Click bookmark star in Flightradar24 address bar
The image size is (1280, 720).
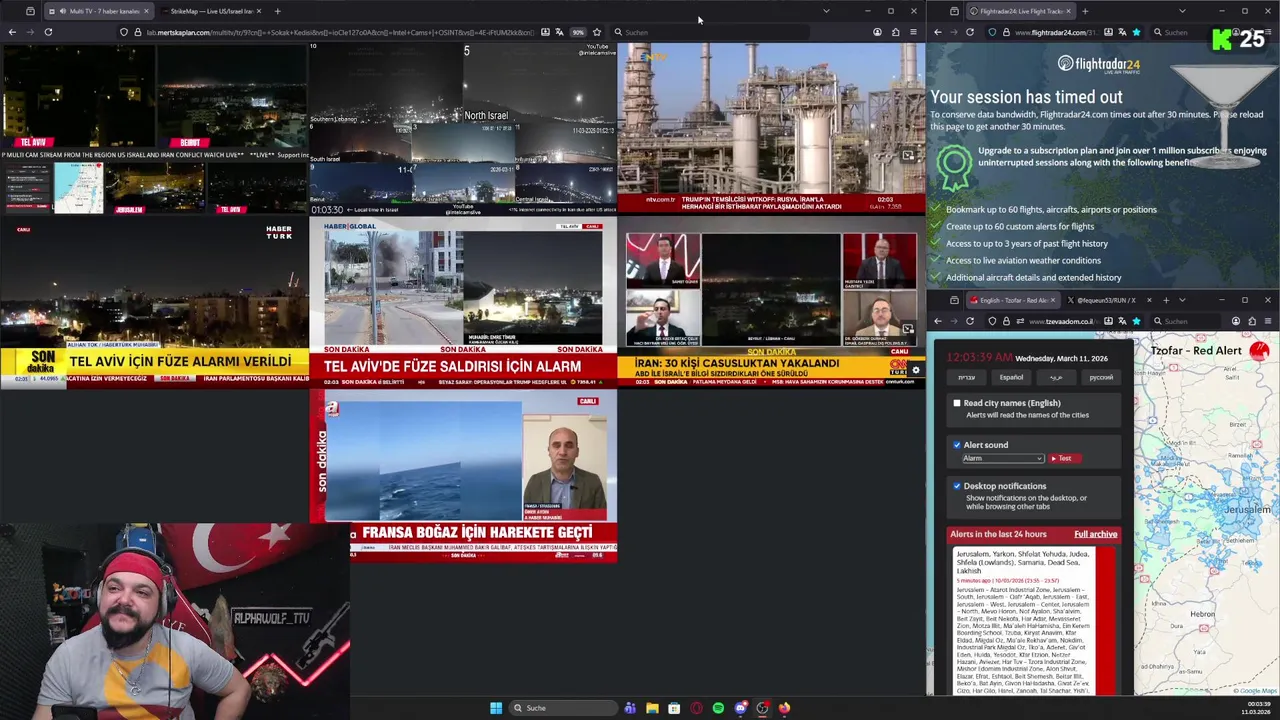tap(1136, 32)
